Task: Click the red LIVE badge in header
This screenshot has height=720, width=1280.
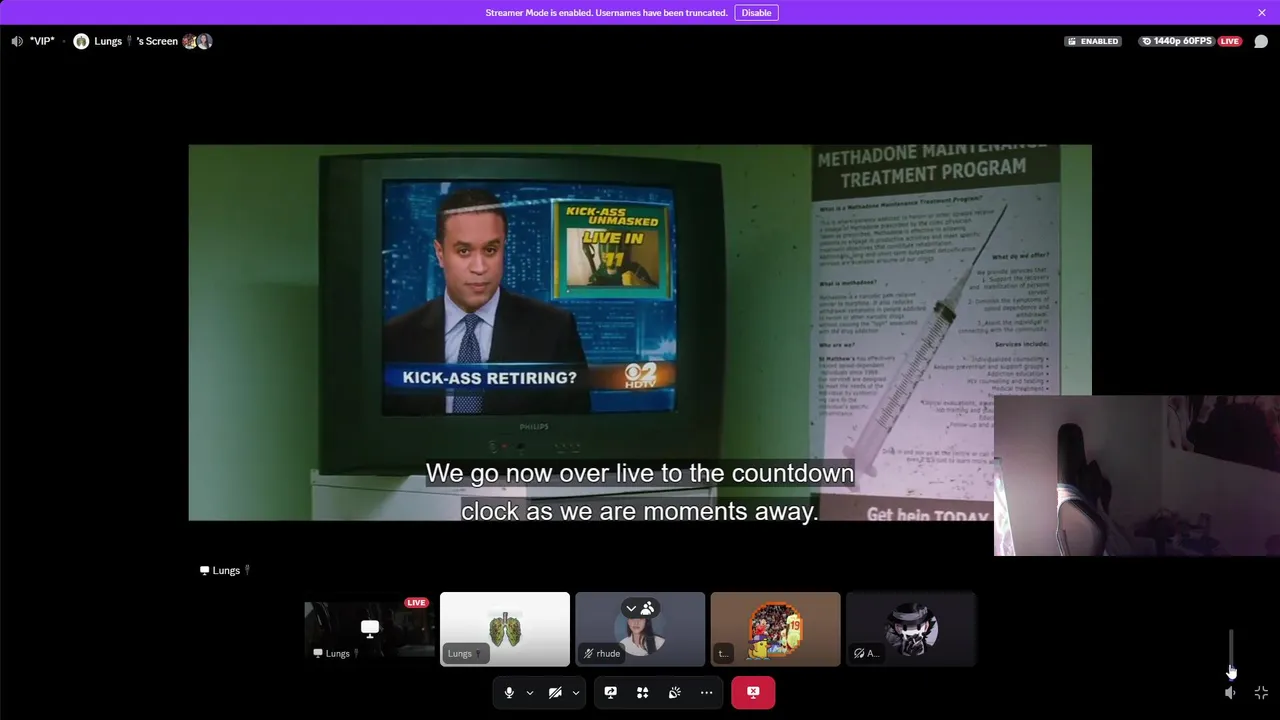Action: [1230, 41]
